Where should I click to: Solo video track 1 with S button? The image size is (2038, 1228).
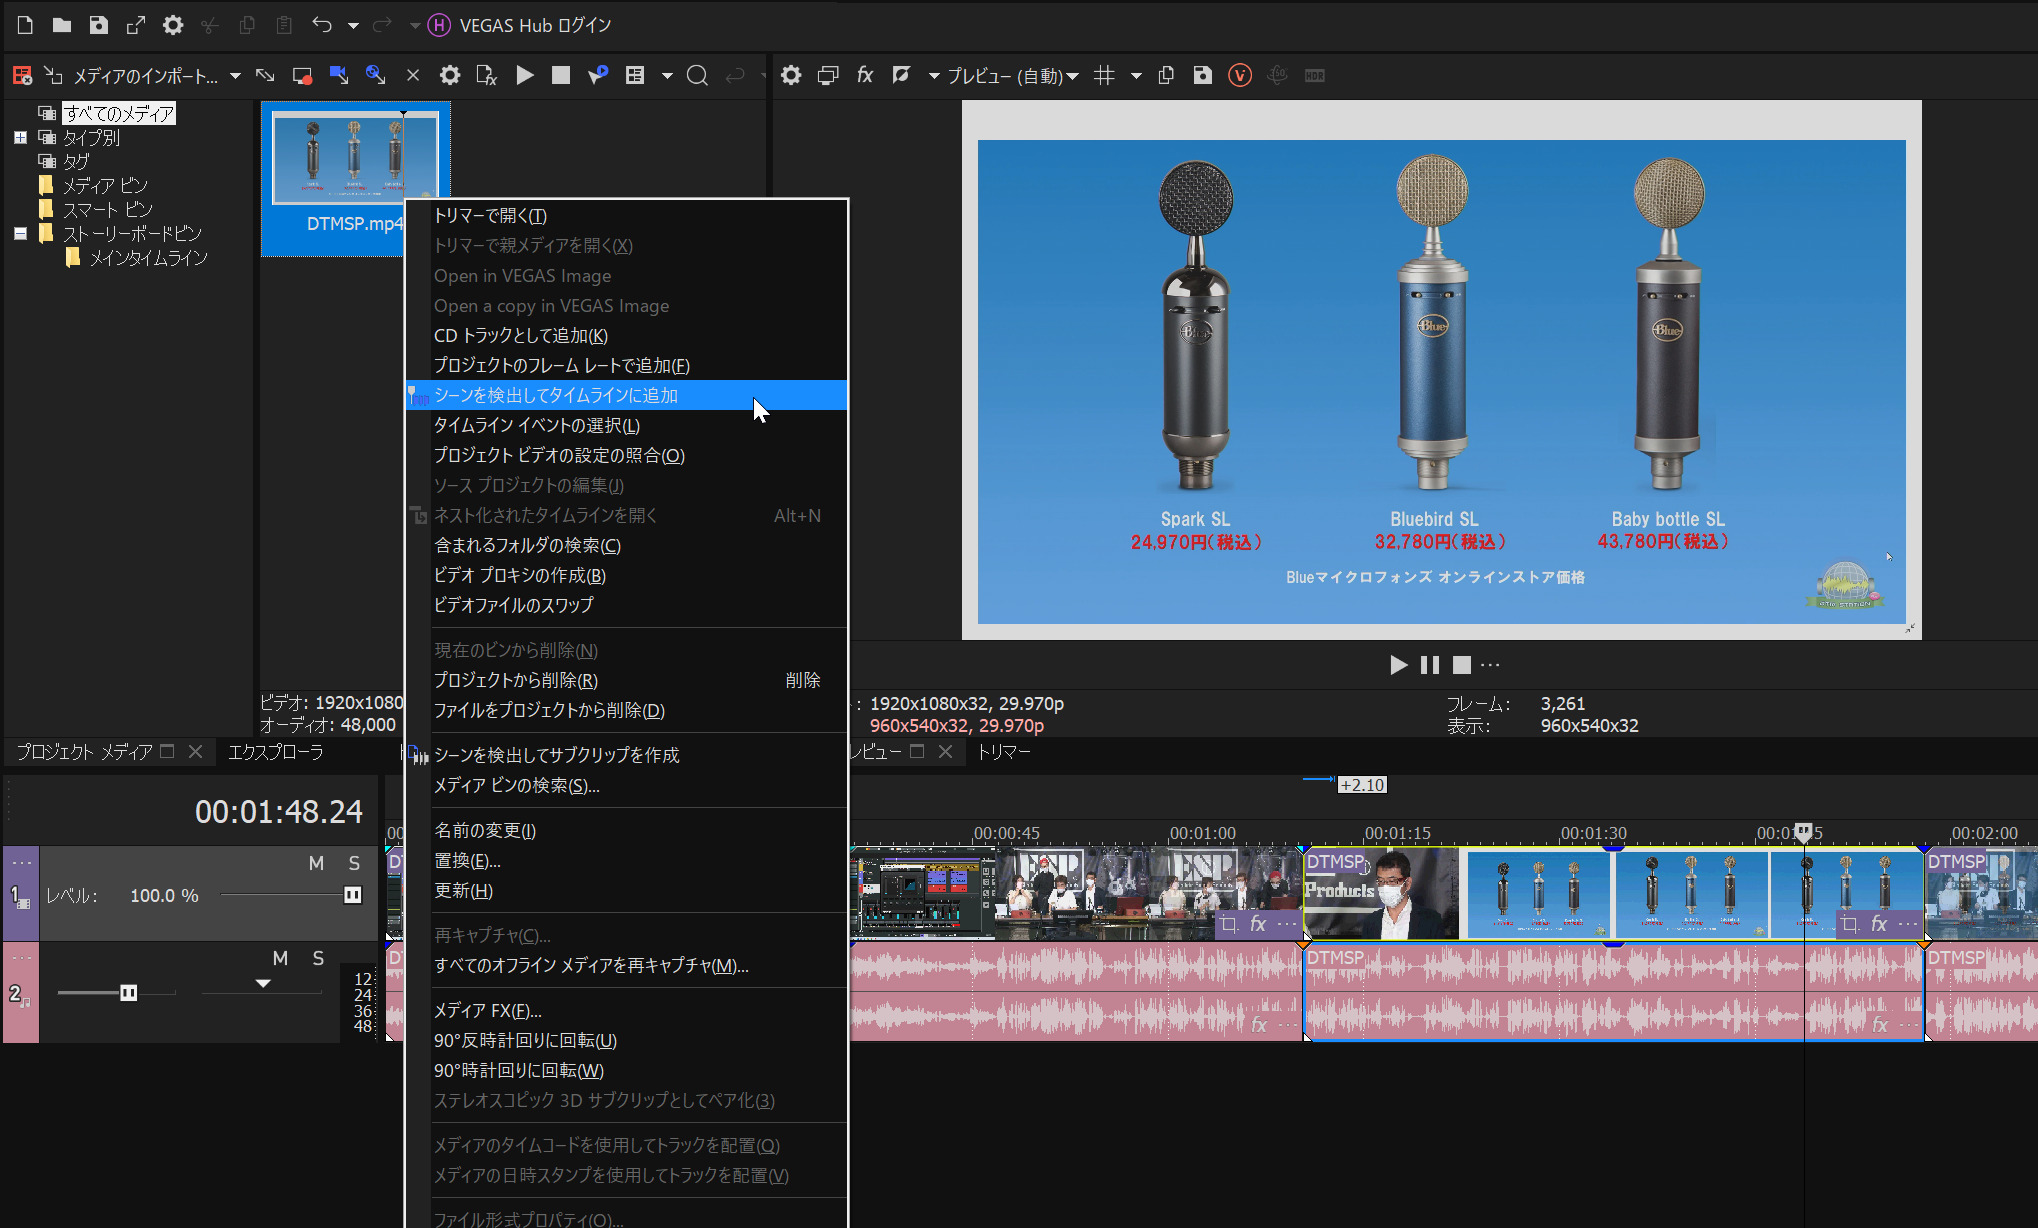(x=354, y=863)
